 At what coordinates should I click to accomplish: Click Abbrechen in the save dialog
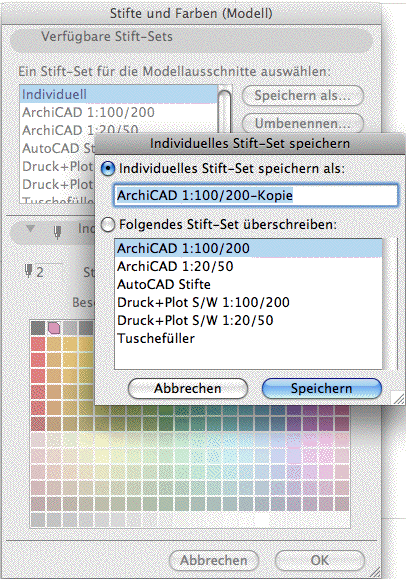tap(188, 388)
